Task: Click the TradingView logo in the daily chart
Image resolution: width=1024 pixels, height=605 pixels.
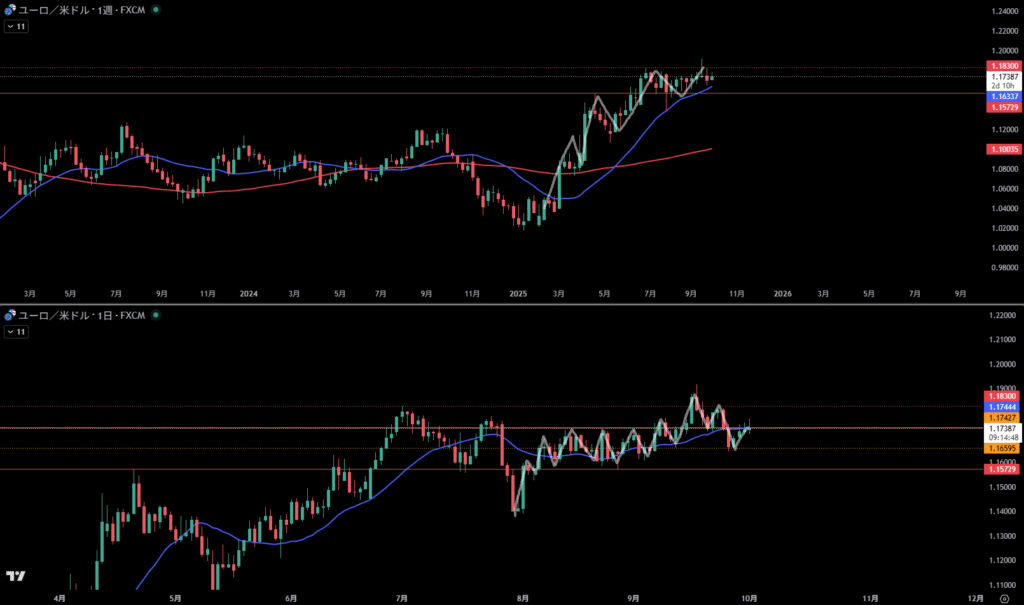Action: 15,576
